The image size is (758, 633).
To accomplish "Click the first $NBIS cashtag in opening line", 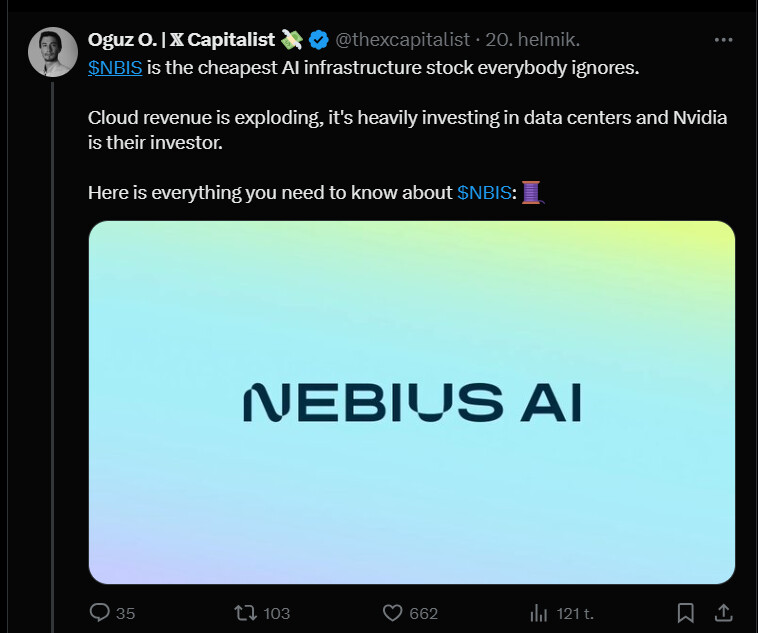I will click(115, 66).
